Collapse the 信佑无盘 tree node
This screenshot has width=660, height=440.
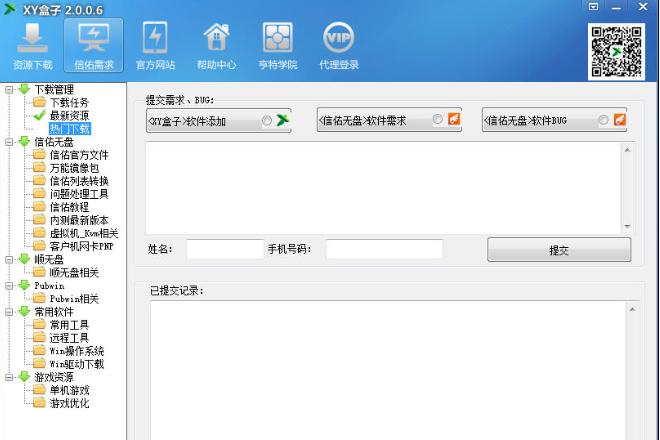[x=10, y=142]
